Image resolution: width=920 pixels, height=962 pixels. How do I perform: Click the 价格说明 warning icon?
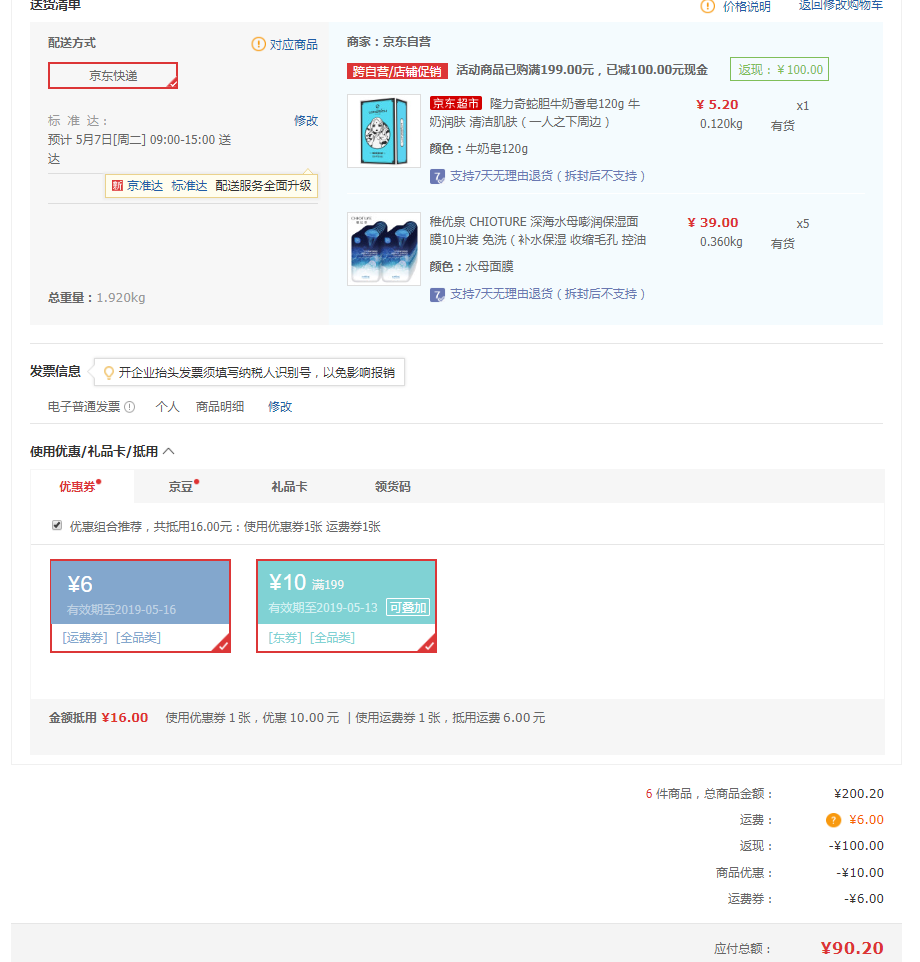(x=707, y=7)
